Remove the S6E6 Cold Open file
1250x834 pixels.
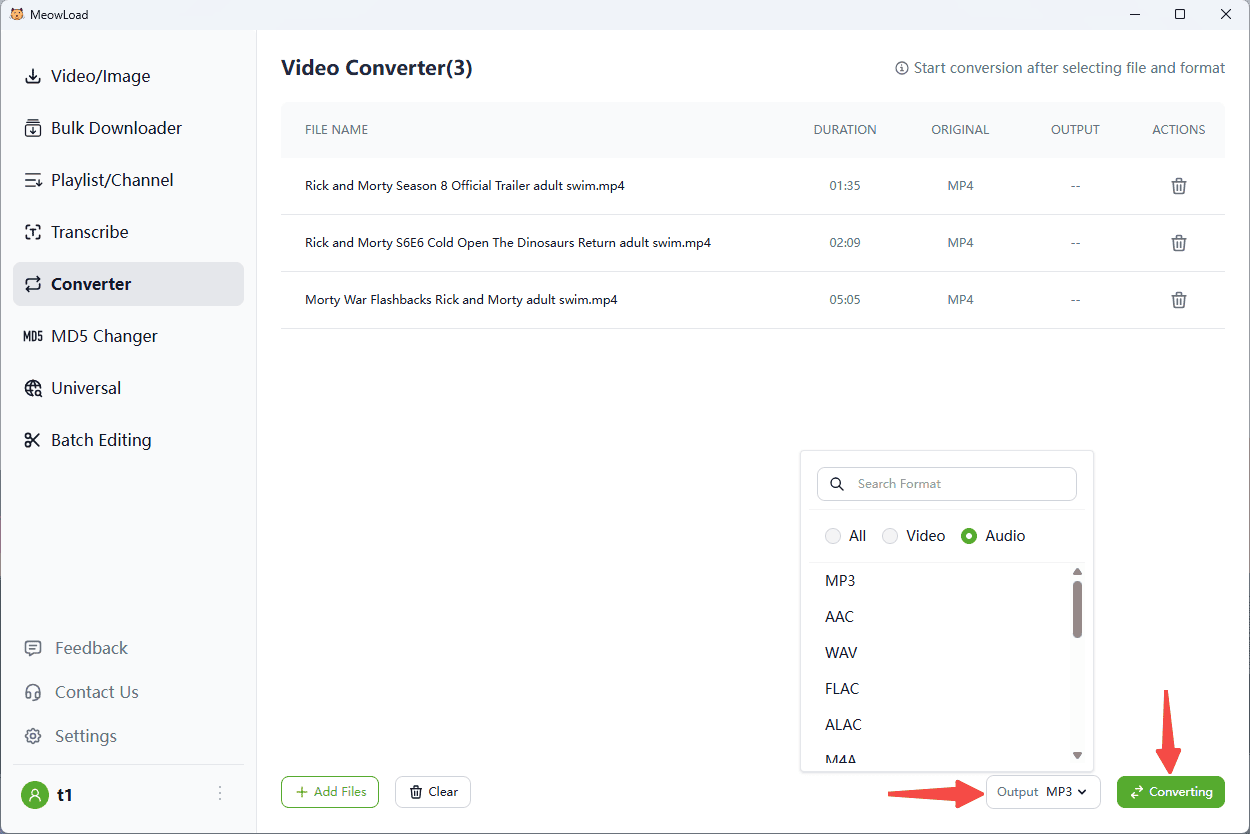(1178, 243)
